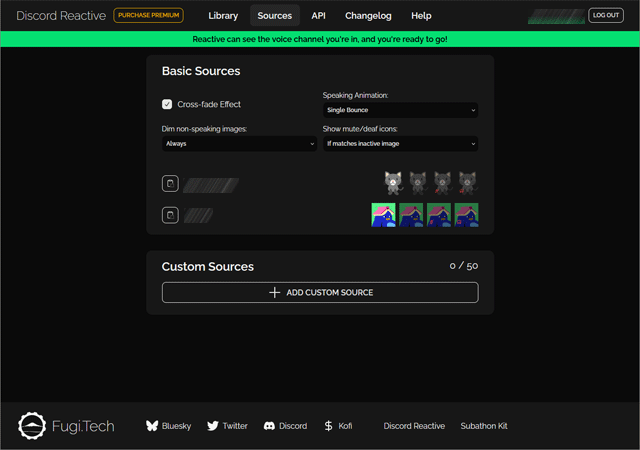Open the Twitter footer link
This screenshot has height=450, width=640.
coord(227,426)
